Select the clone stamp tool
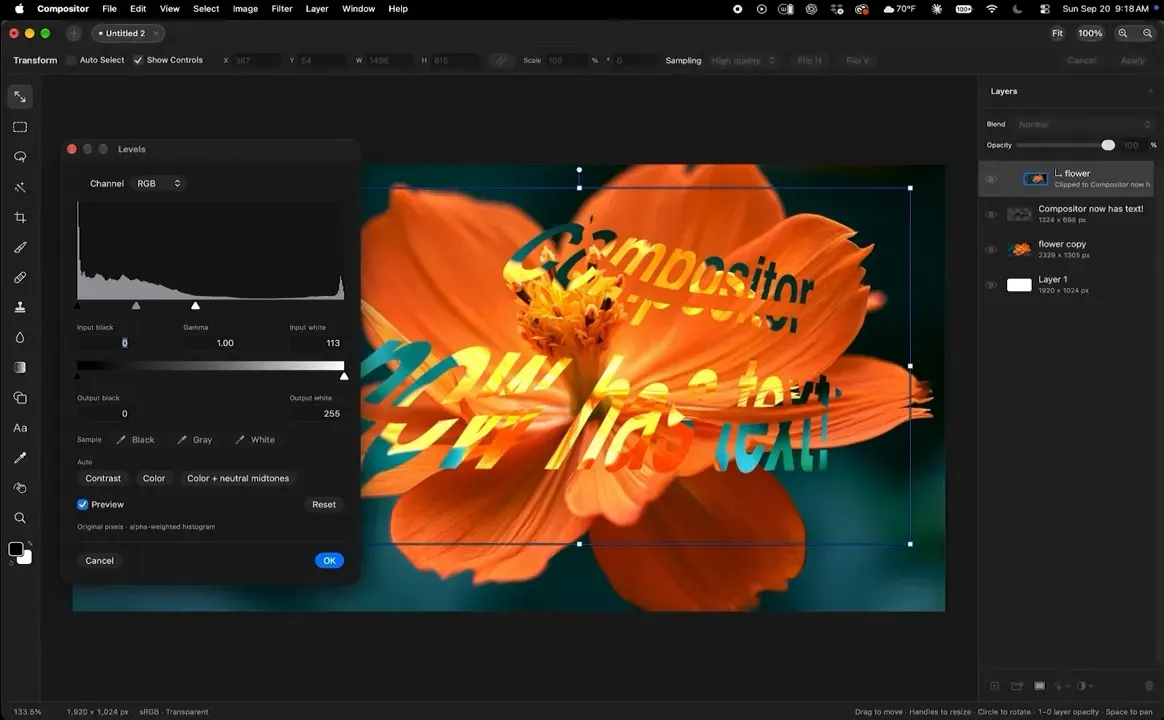The width and height of the screenshot is (1164, 720). pyautogui.click(x=20, y=307)
